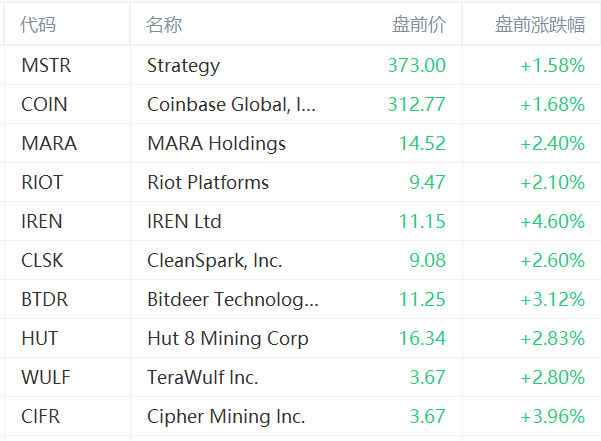Click the TeraWulf Inc. name

pyautogui.click(x=202, y=378)
